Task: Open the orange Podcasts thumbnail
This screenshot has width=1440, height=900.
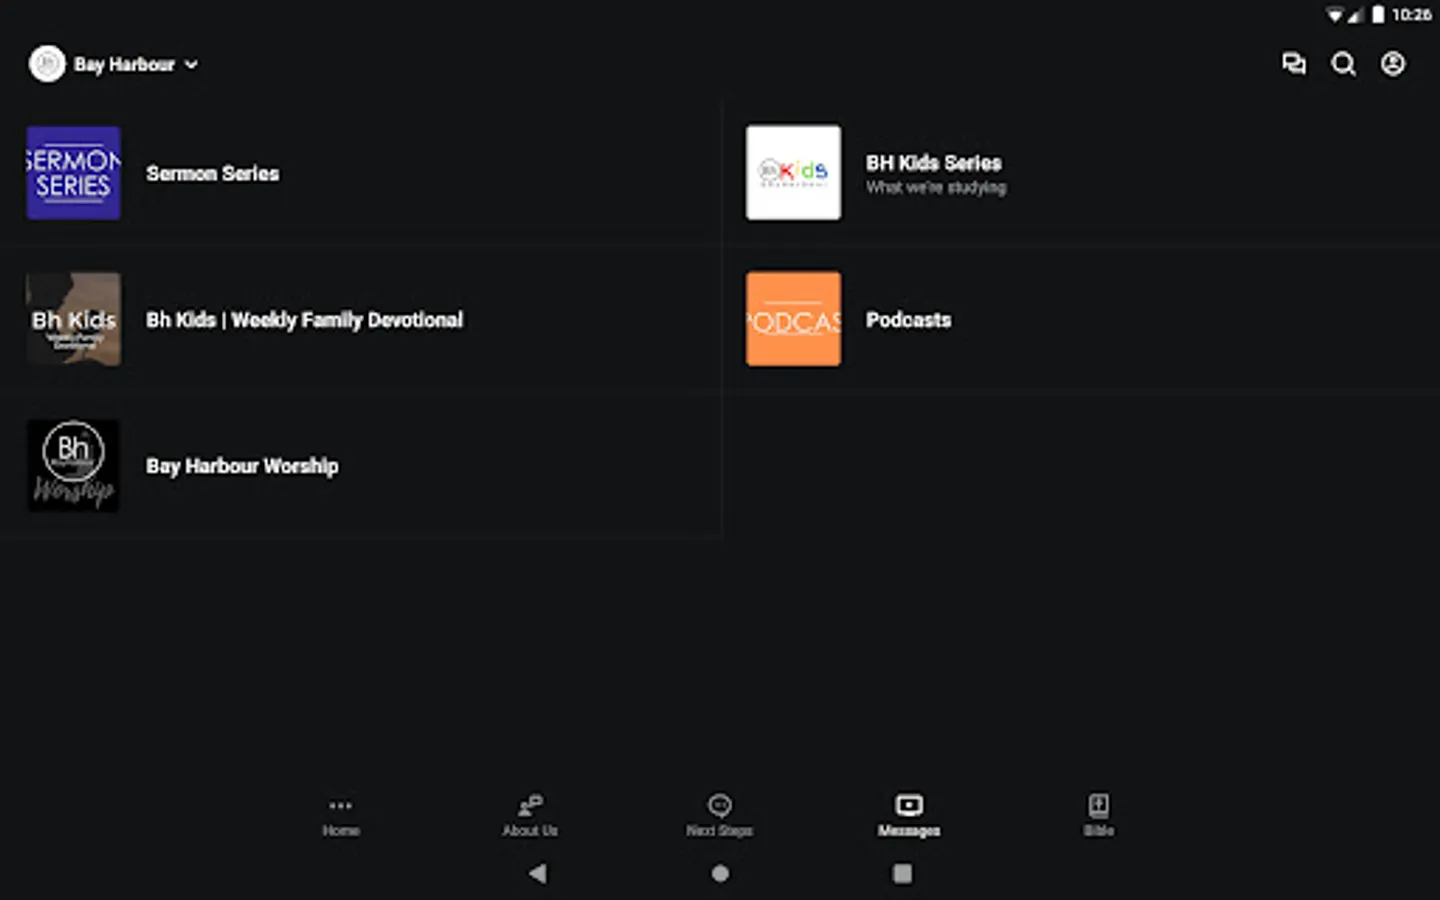Action: tap(793, 319)
